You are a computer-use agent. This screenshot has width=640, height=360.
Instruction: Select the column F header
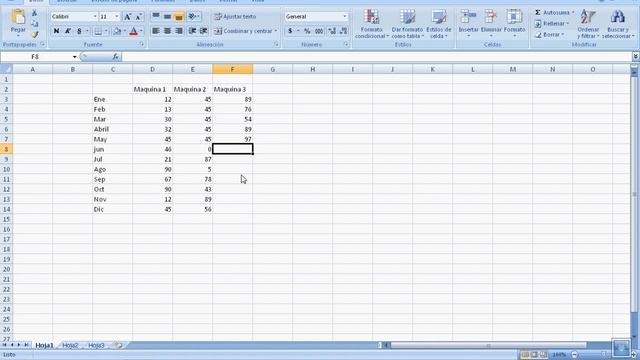pos(232,69)
